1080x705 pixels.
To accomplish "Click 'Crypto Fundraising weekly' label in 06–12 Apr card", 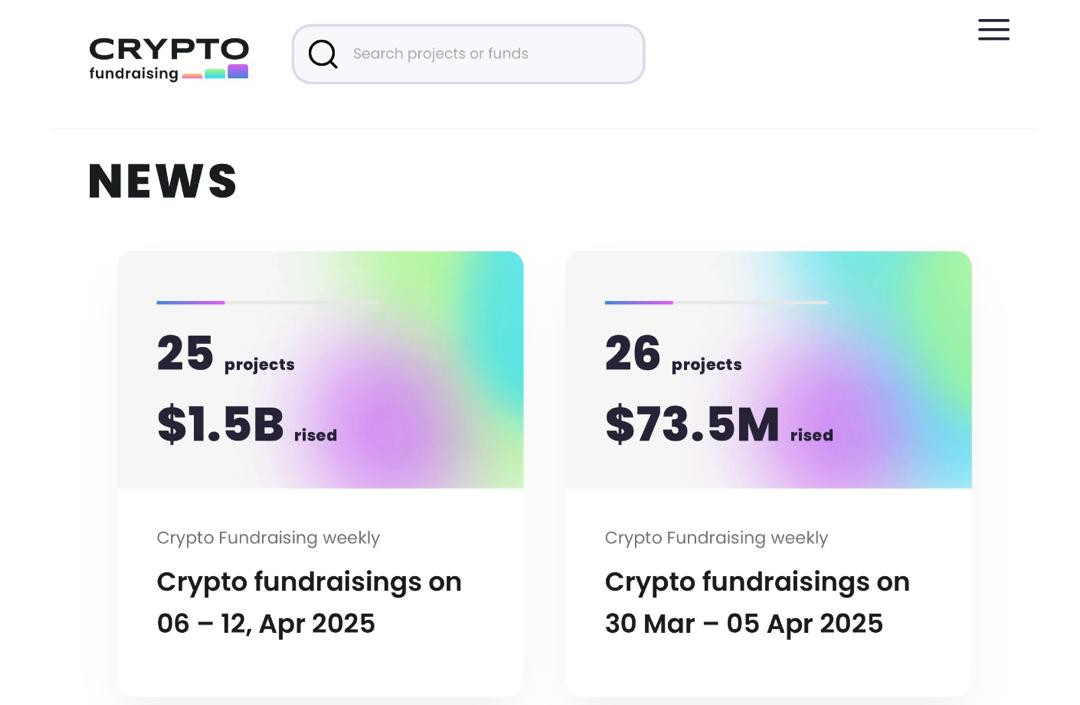I will coord(268,538).
